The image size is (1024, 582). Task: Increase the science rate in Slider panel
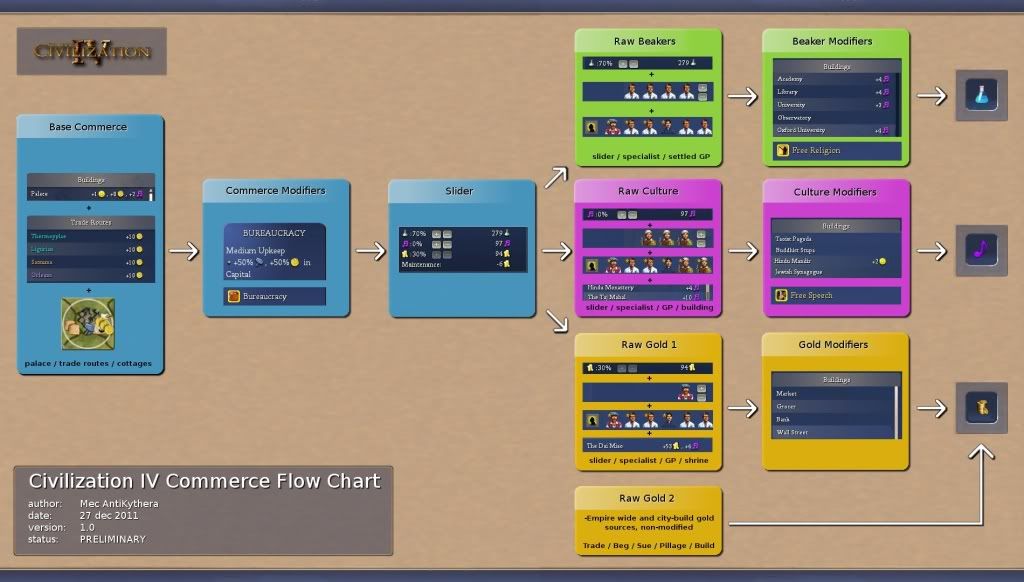tap(436, 234)
